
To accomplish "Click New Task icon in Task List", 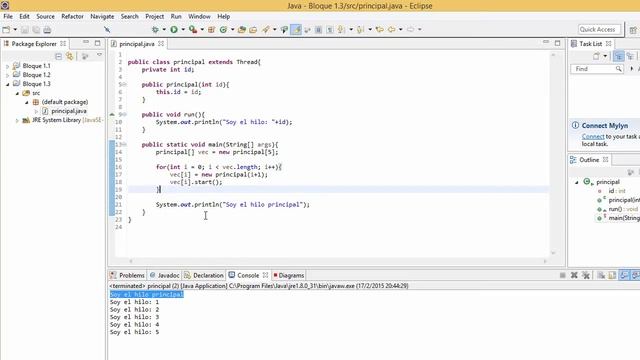I will pyautogui.click(x=597, y=56).
